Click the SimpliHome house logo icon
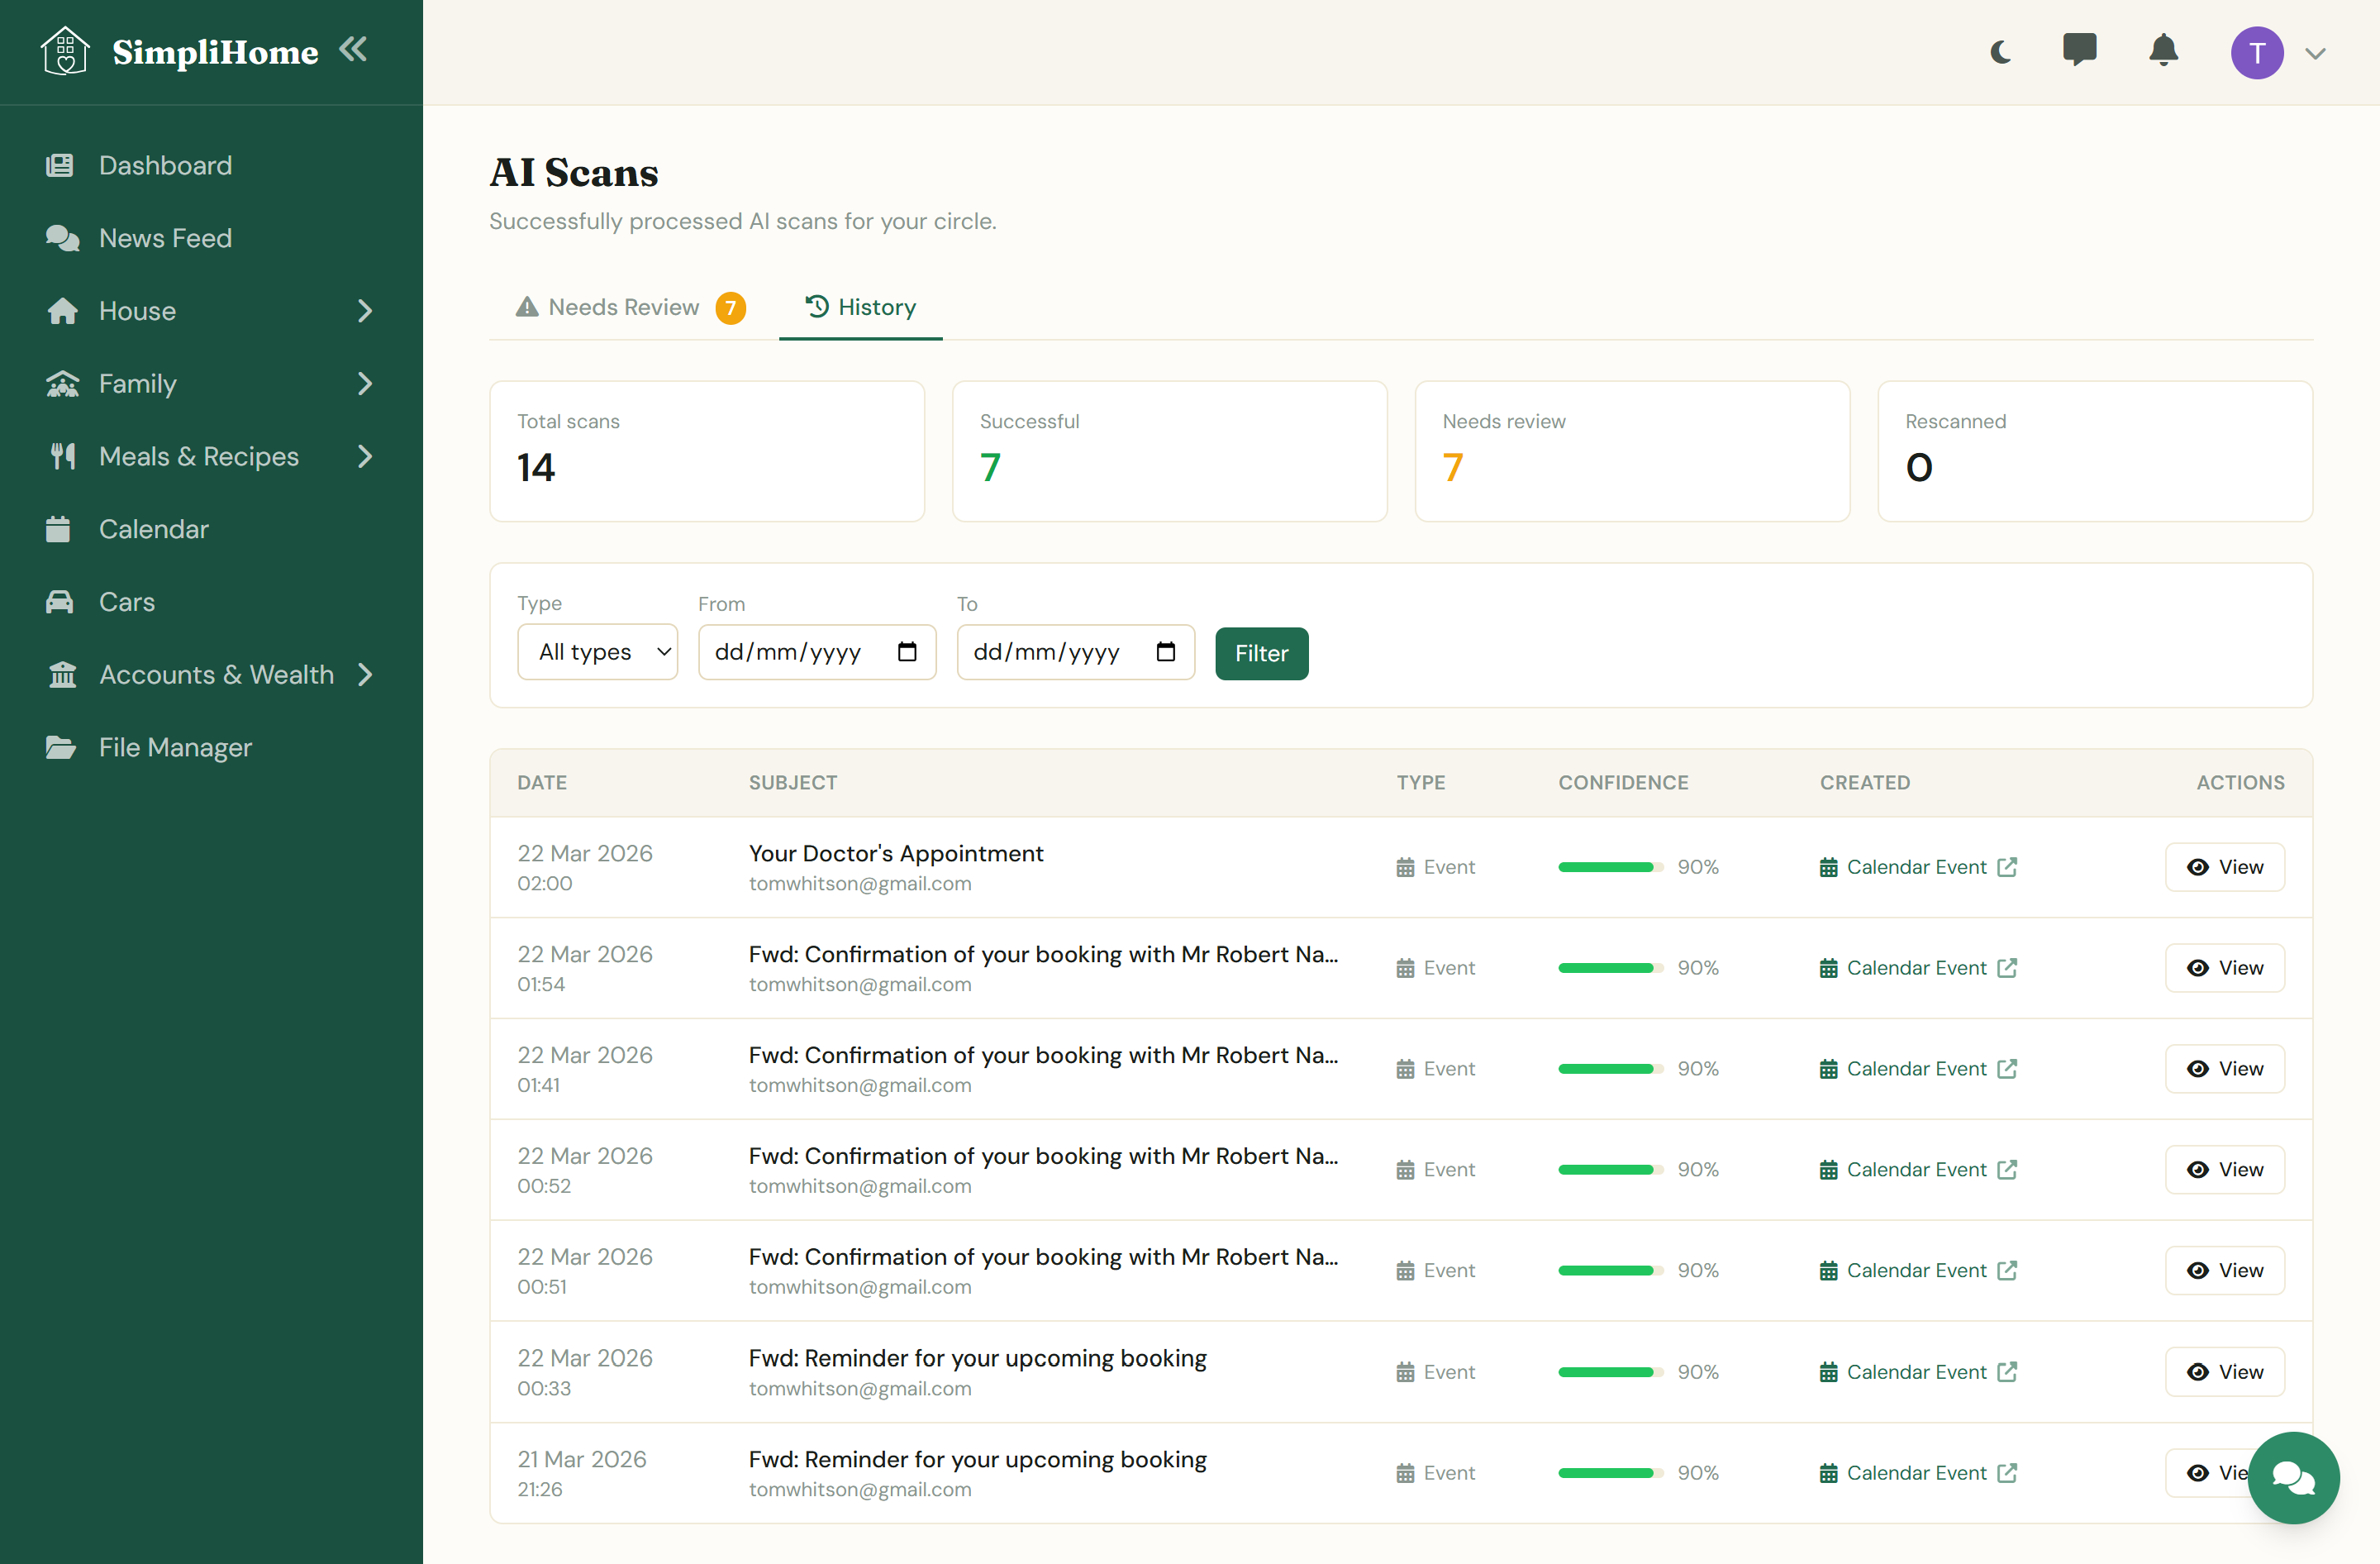 pyautogui.click(x=65, y=51)
